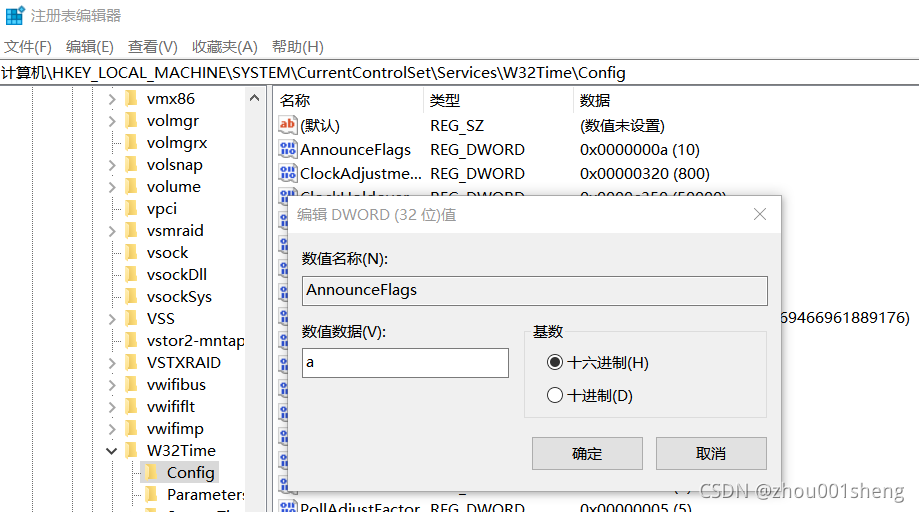919x512 pixels.
Task: Click the DWORD icon beside ClockAdjustme...
Action: click(287, 173)
